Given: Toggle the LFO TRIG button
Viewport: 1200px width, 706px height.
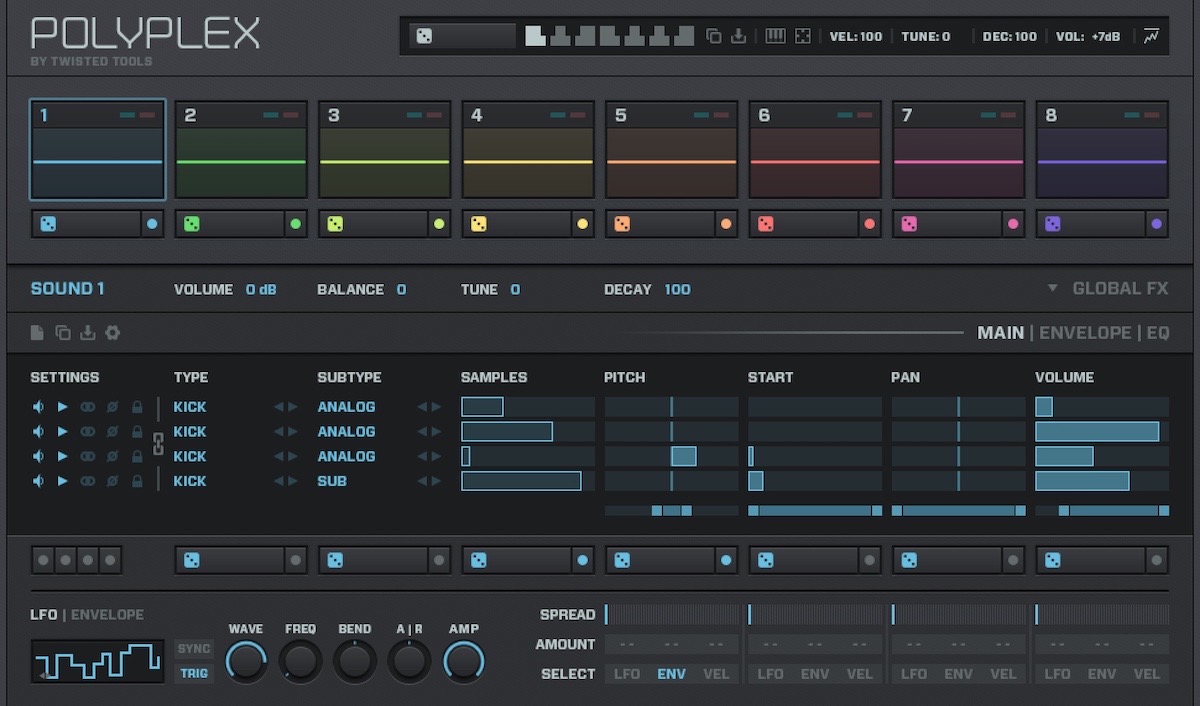Looking at the screenshot, I should click(194, 673).
